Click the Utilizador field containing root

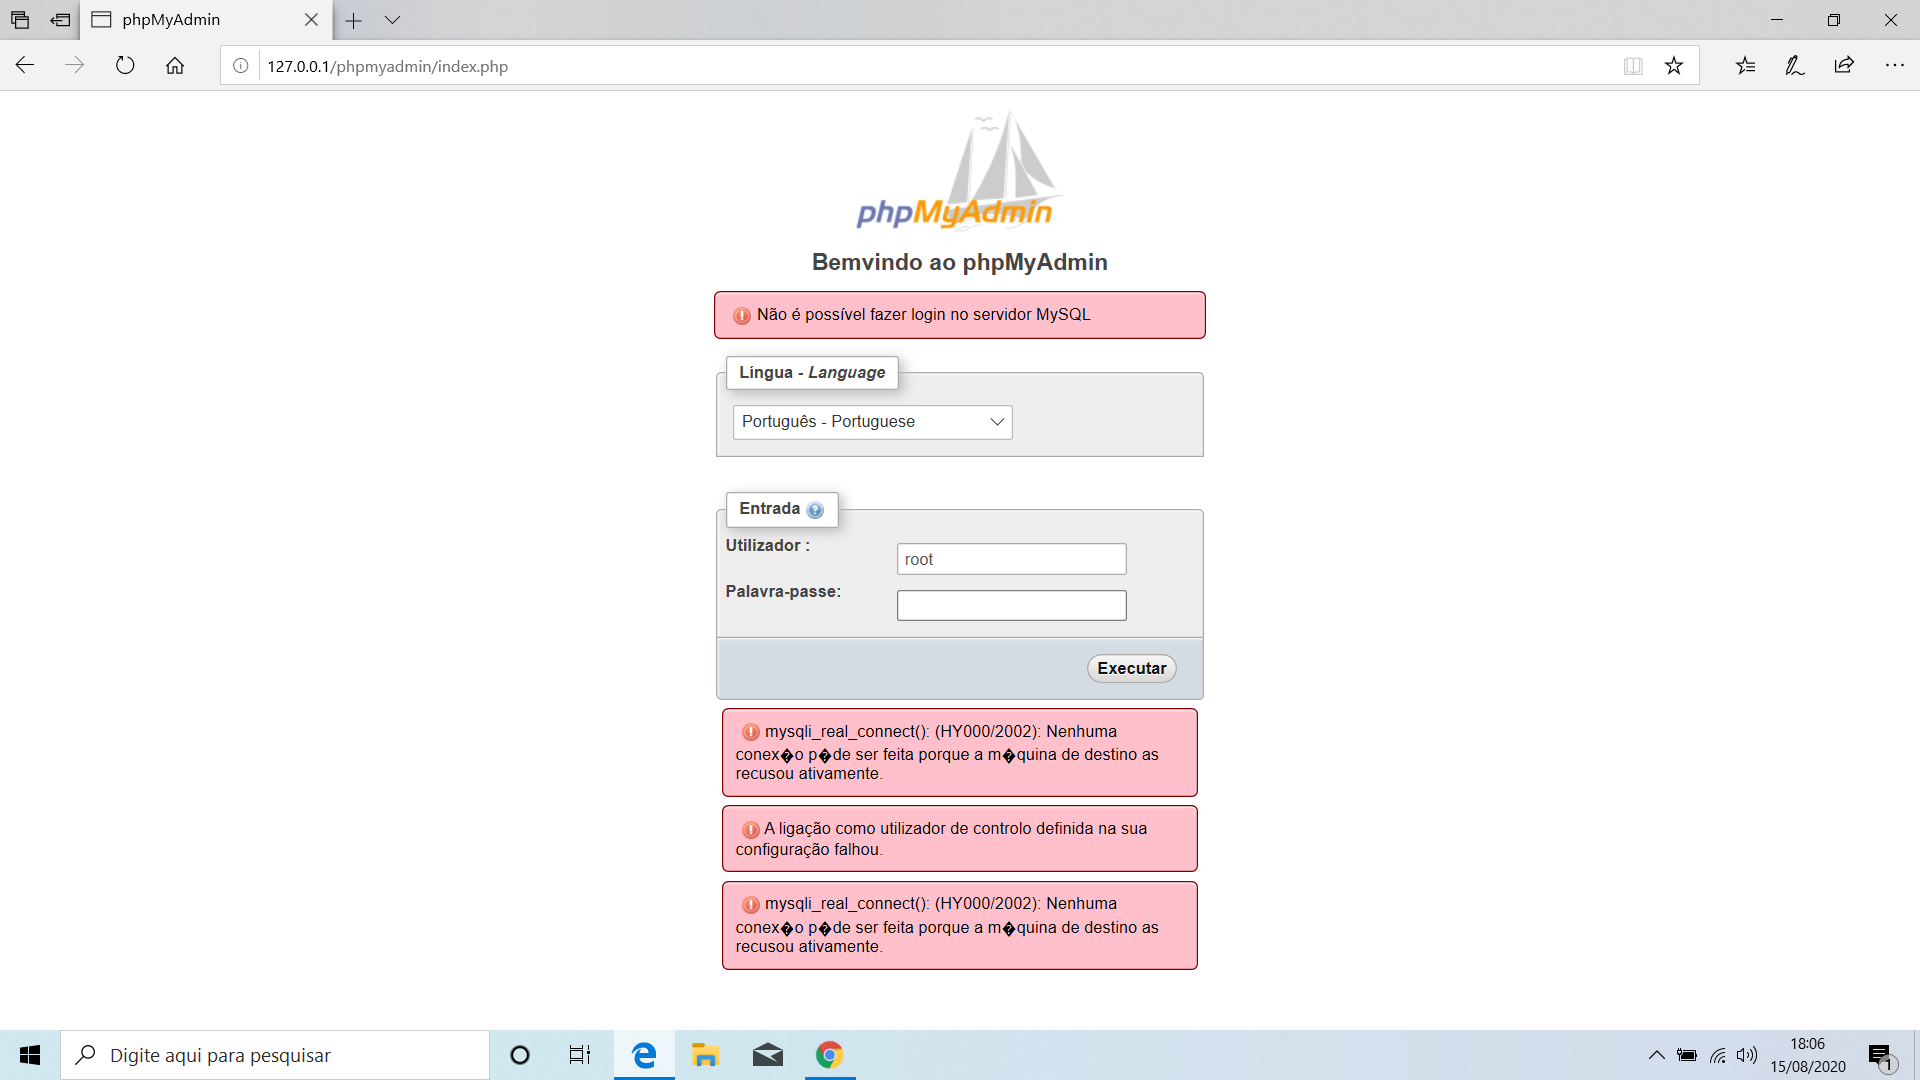(x=1011, y=559)
